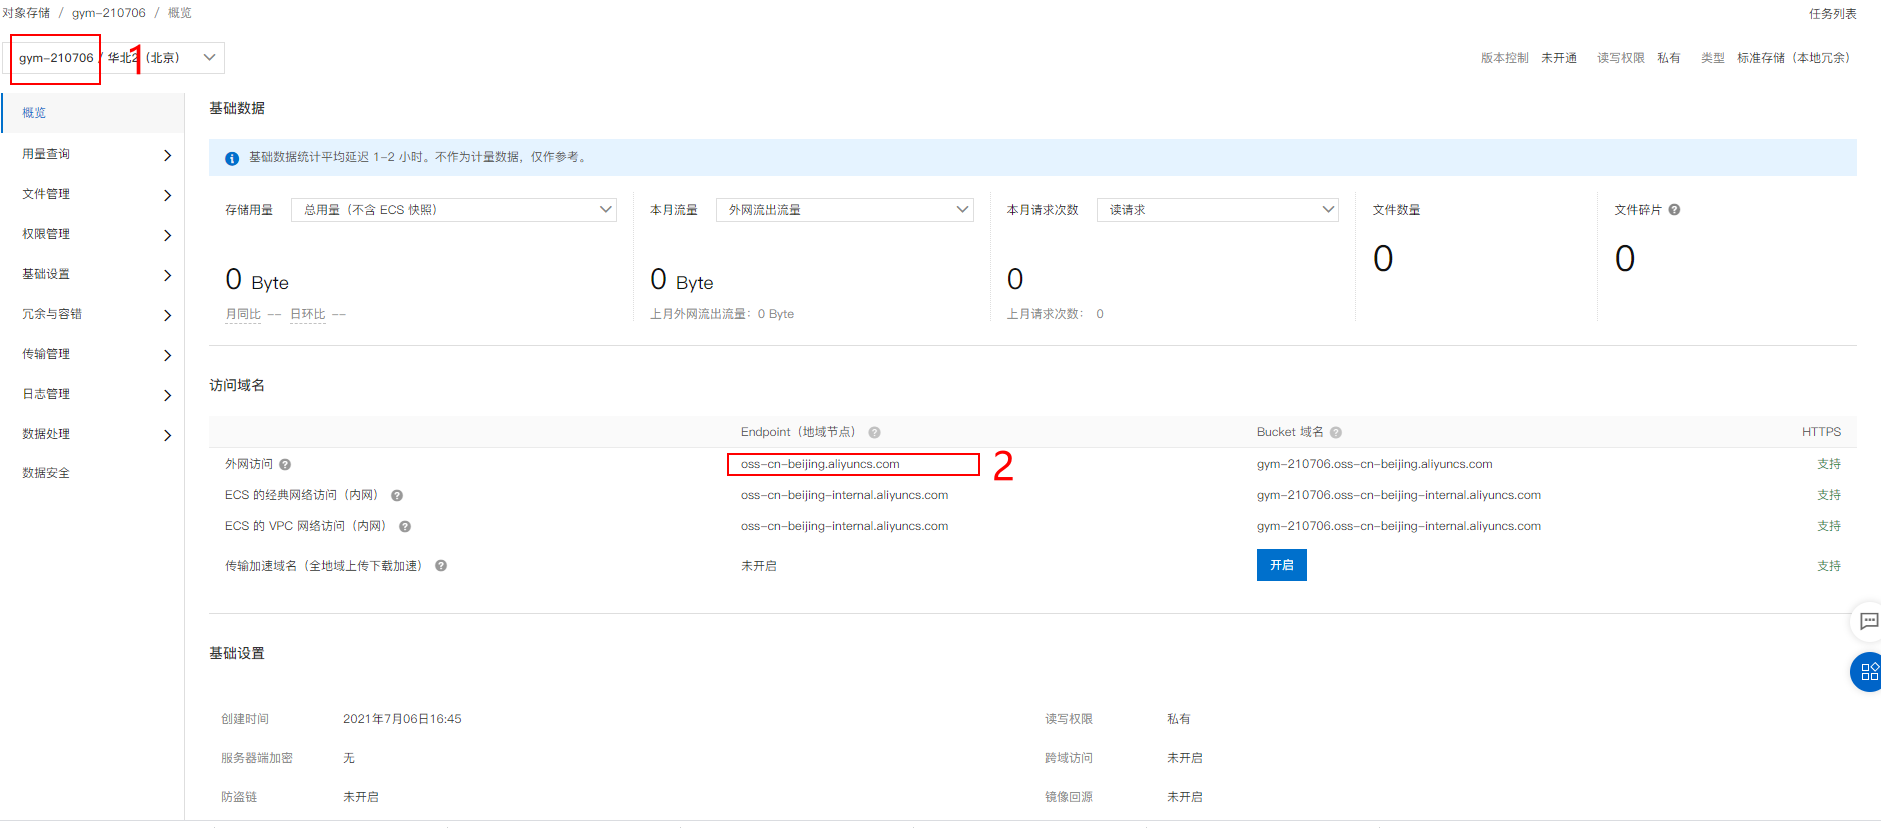The height and width of the screenshot is (828, 1881).
Task: Click creation time 2021年7月06日16:45
Action: point(402,719)
